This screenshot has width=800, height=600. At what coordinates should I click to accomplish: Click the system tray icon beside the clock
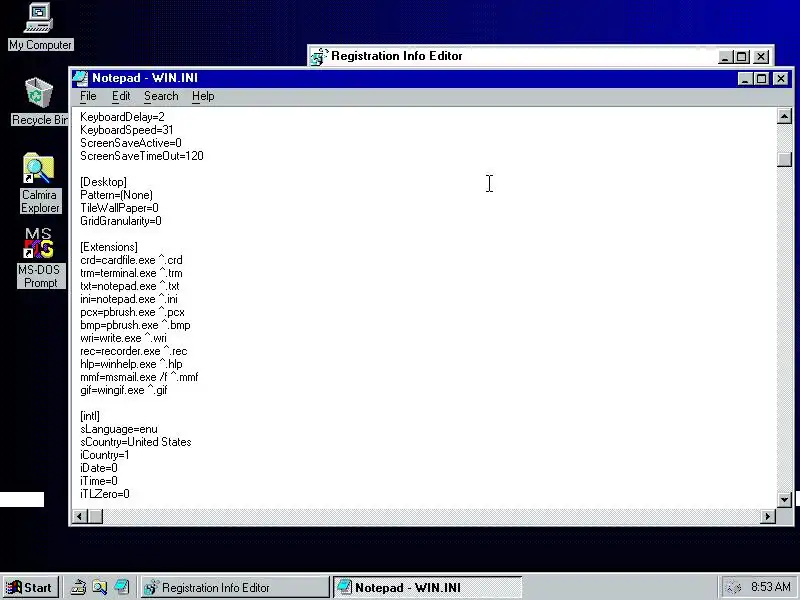coord(733,587)
